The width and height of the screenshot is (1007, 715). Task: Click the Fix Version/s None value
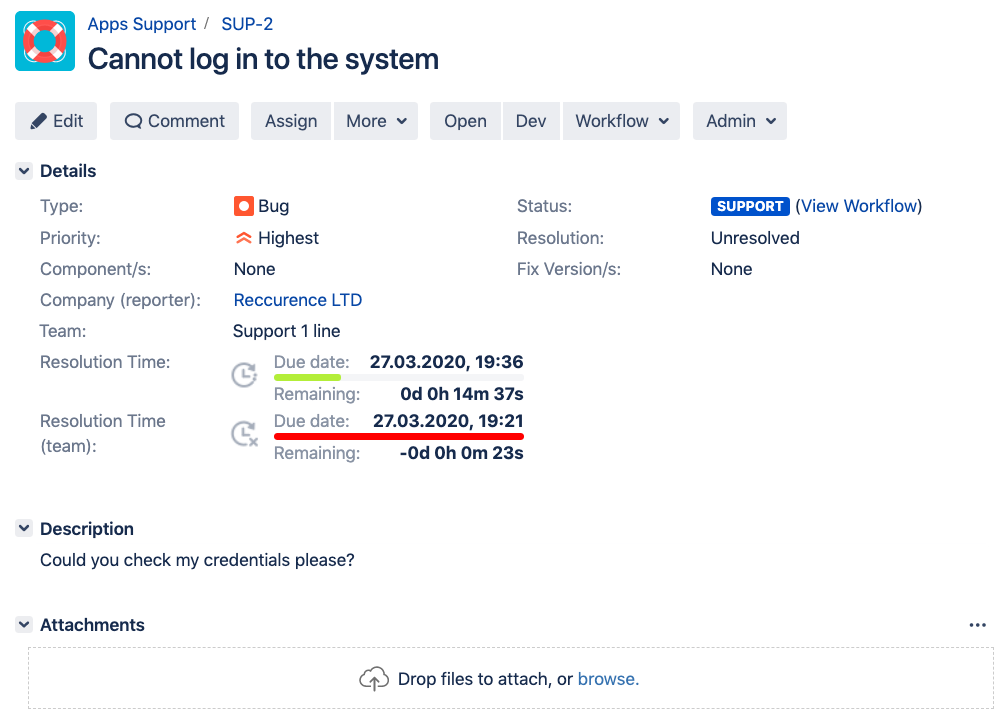pos(731,269)
